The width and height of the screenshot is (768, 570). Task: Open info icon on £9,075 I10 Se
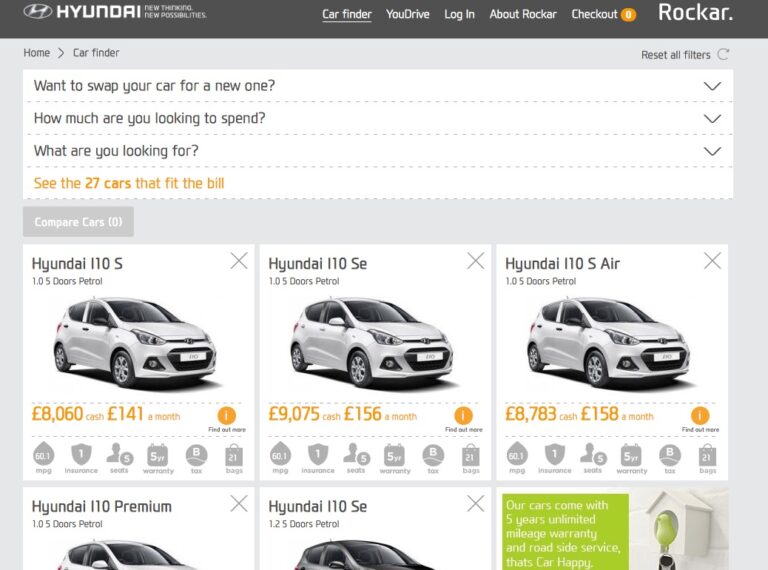click(463, 416)
